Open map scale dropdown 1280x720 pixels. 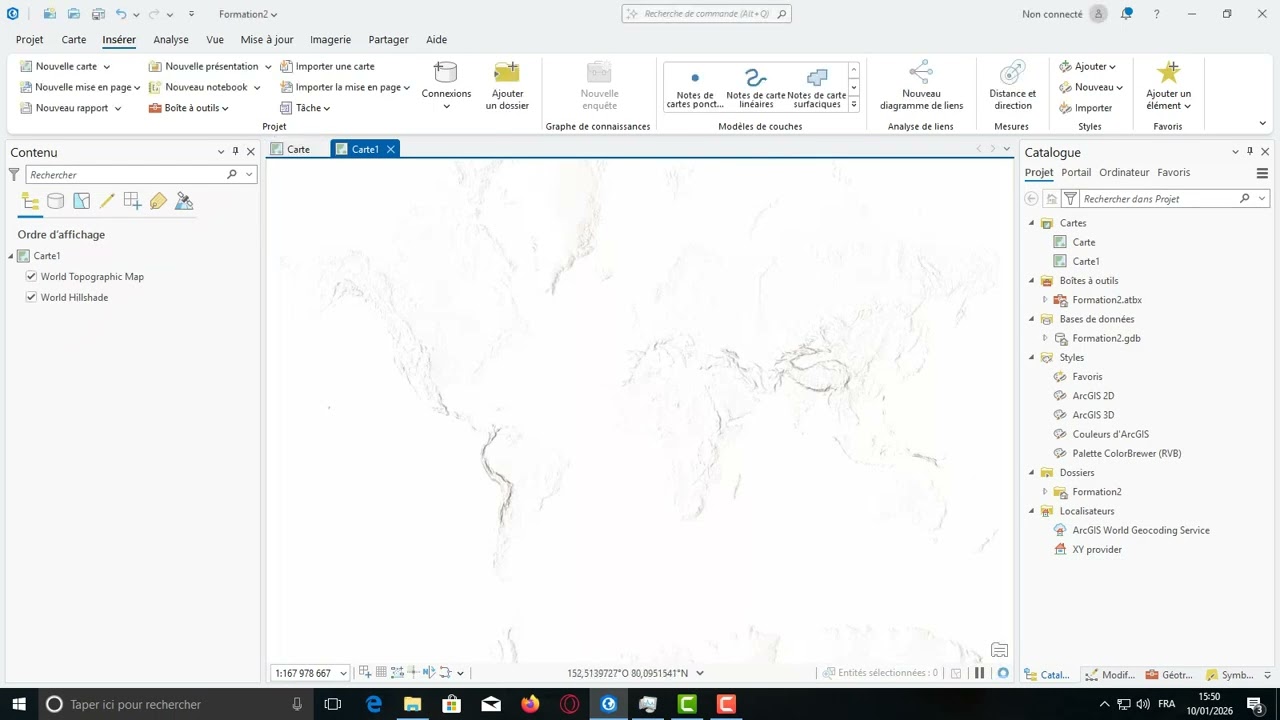click(343, 673)
